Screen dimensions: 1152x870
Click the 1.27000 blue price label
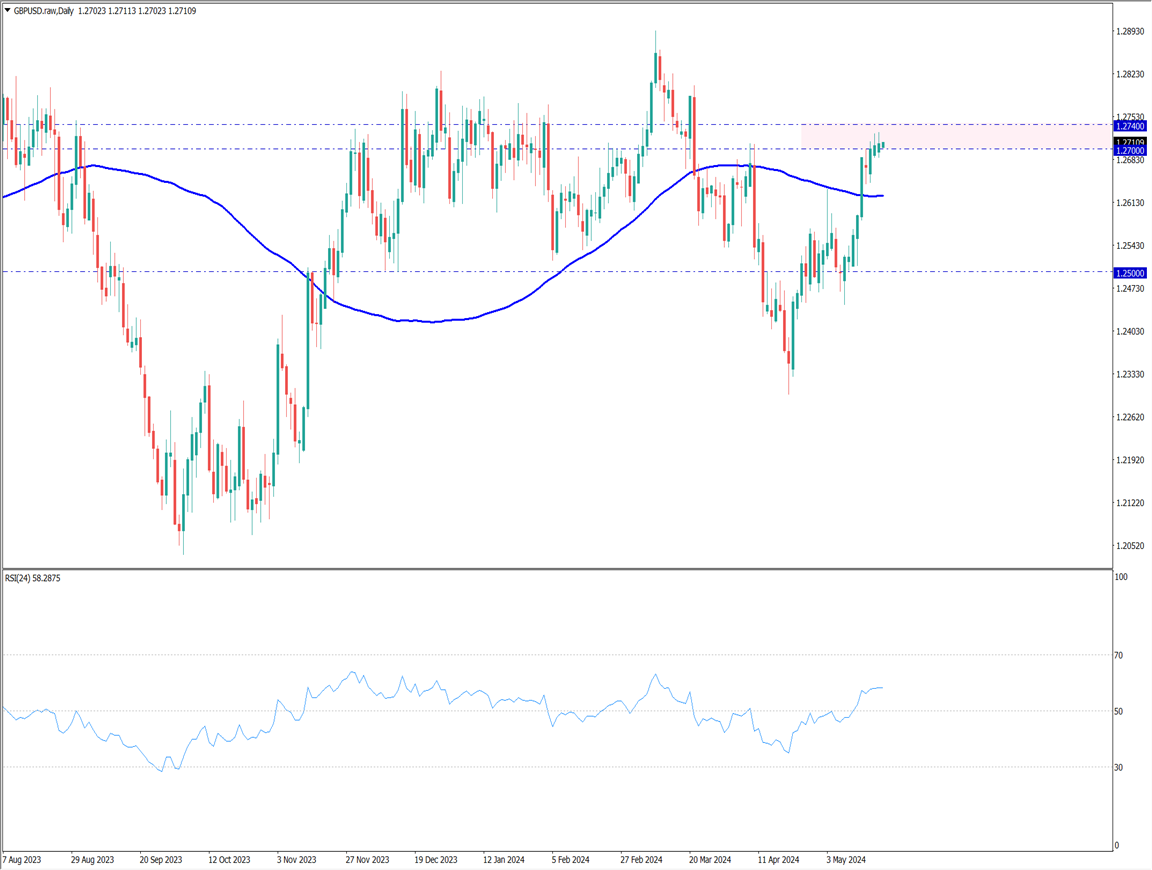tap(1131, 150)
